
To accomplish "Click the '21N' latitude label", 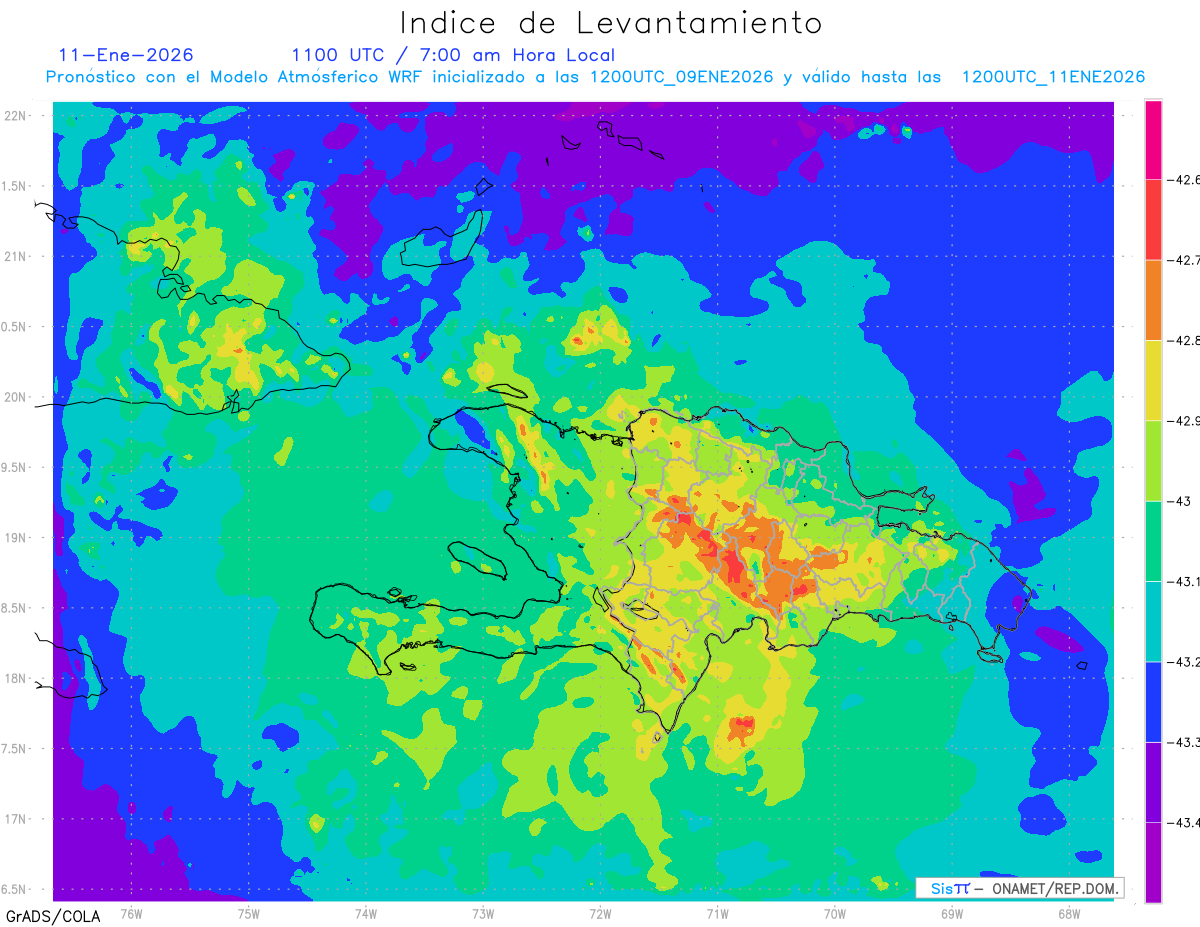I will tap(17, 256).
